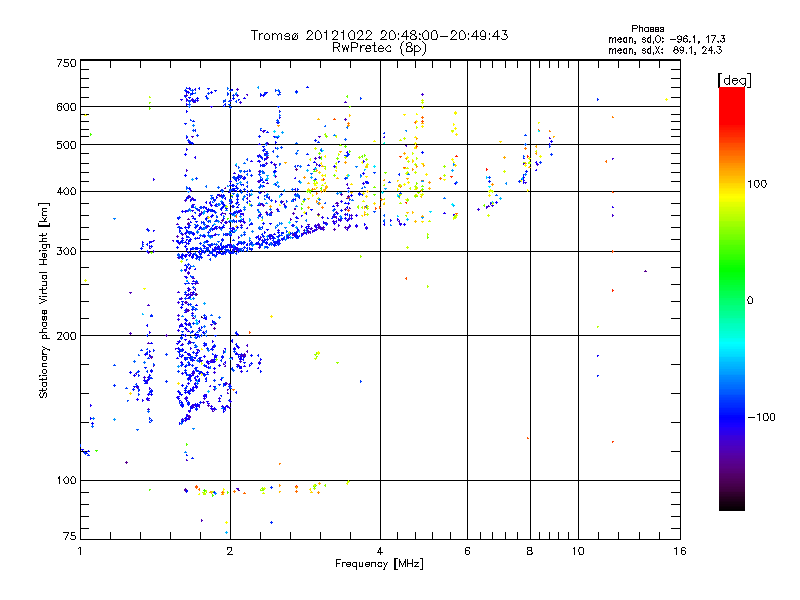The width and height of the screenshot is (800, 600).
Task: Click the 'mean, sd,O: -96.1, 17.3' line
Action: tap(666, 39)
